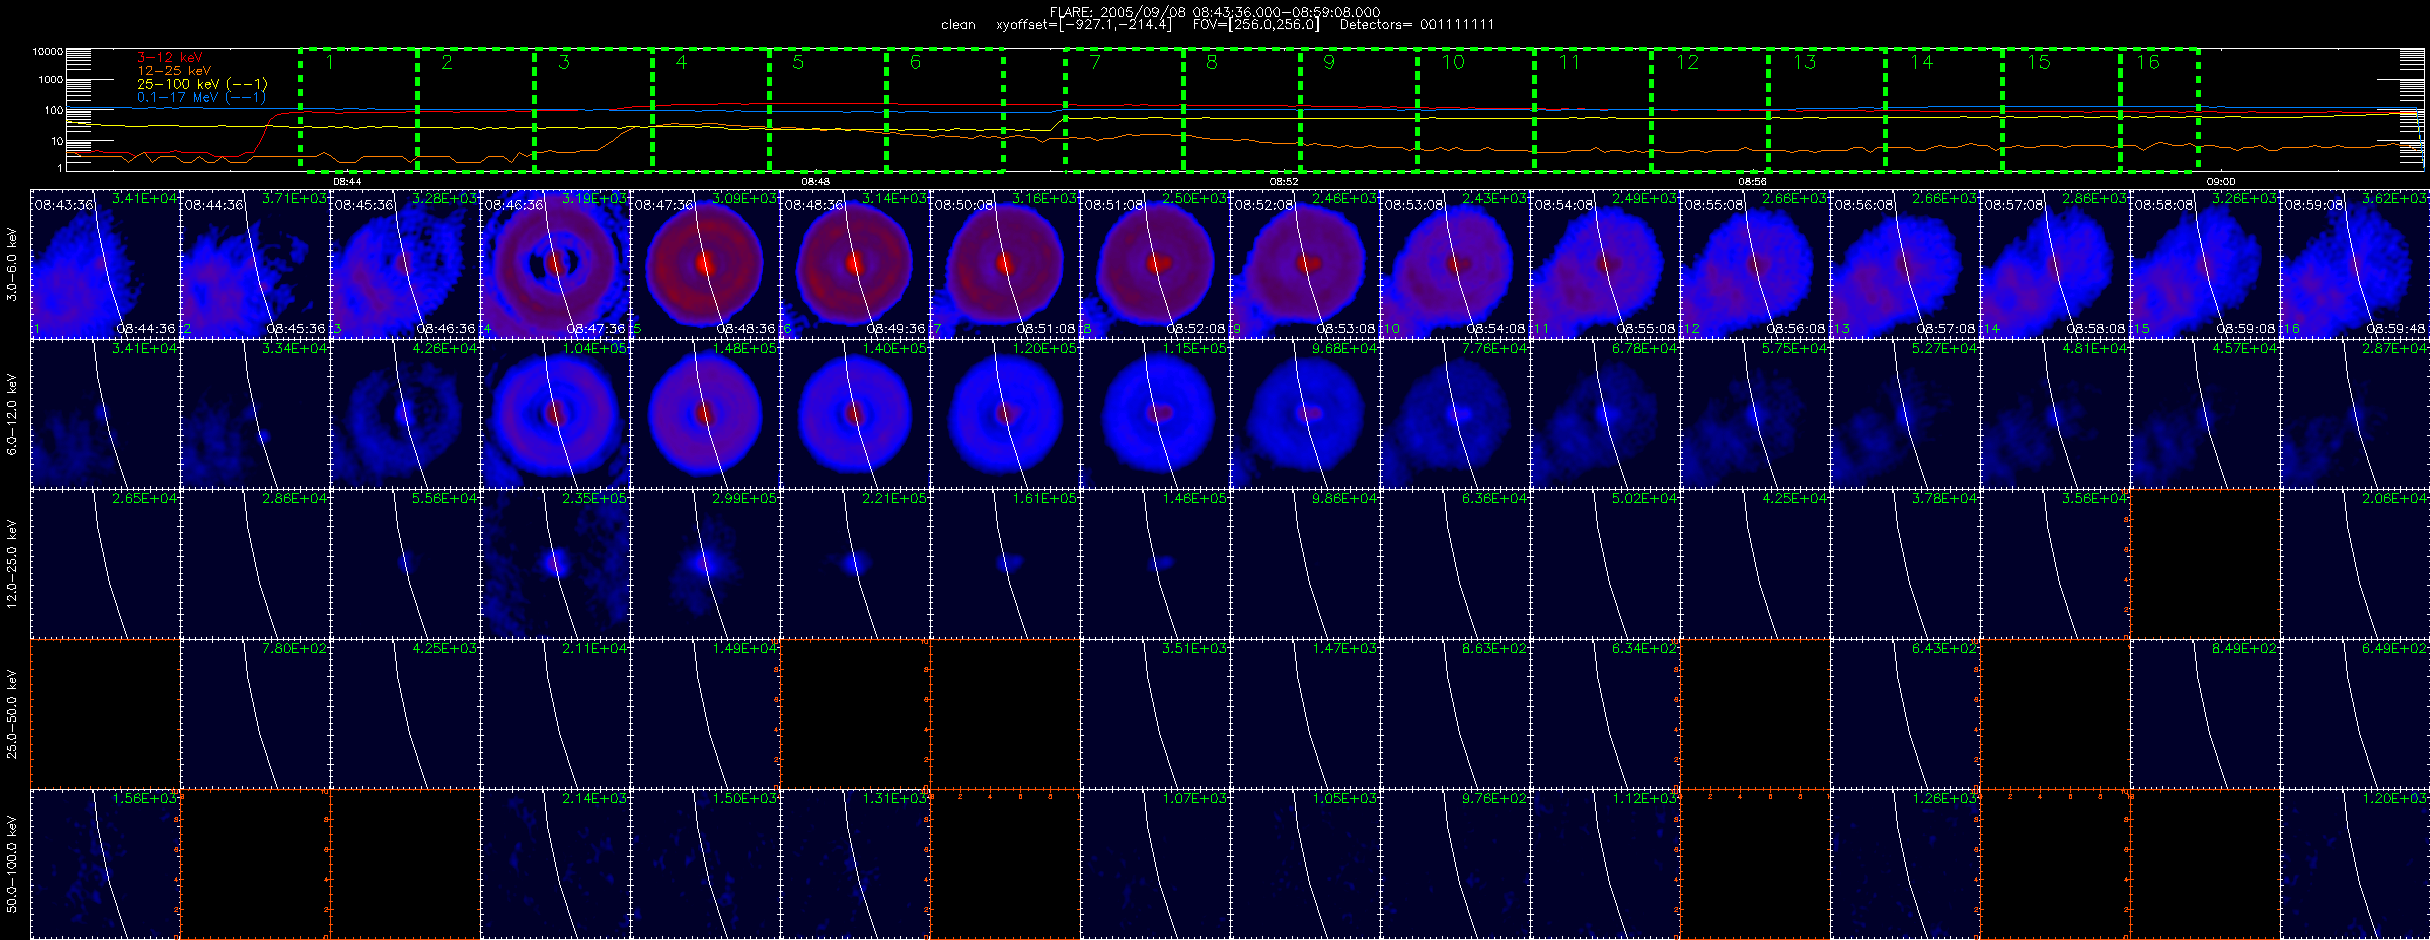Open the 12.0-25.0 keV image with peak 2.99E+05

705,564
